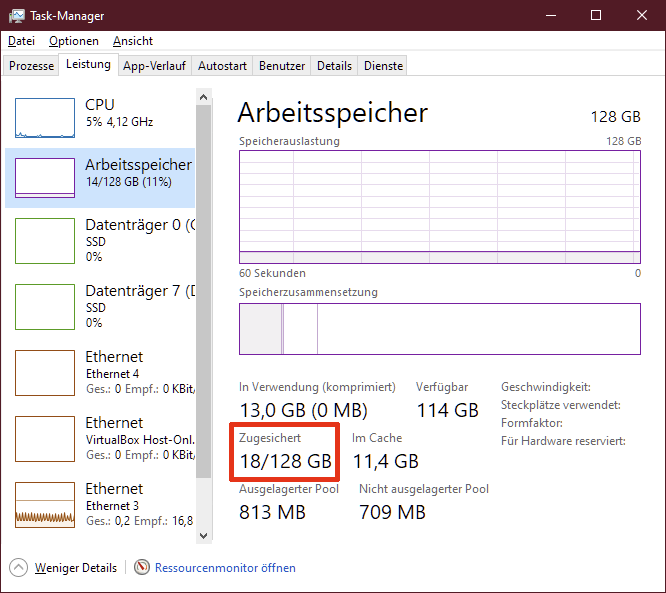The width and height of the screenshot is (666, 593).
Task: Click the '18/128 GB' Zugesichert value
Action: tap(285, 461)
